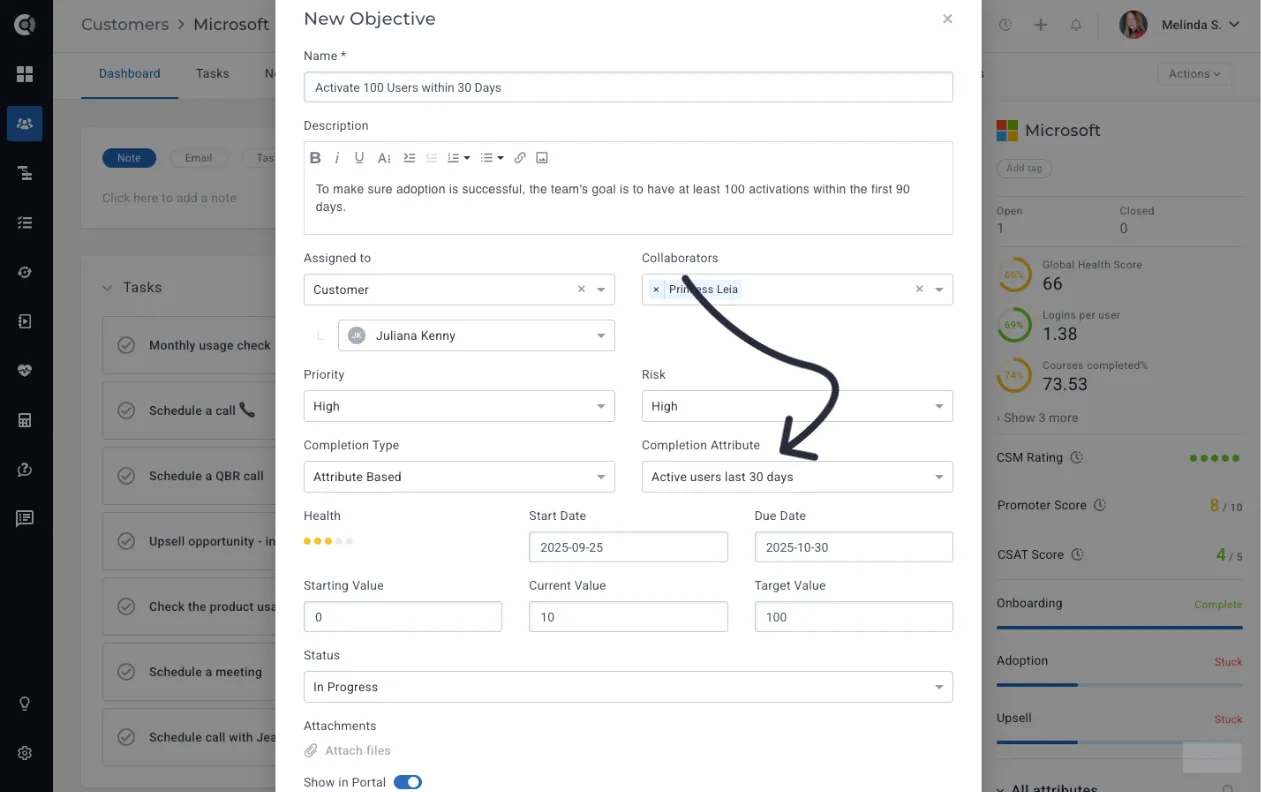The height and width of the screenshot is (792, 1261).
Task: Click the Show 3 more link
Action: 1038,418
